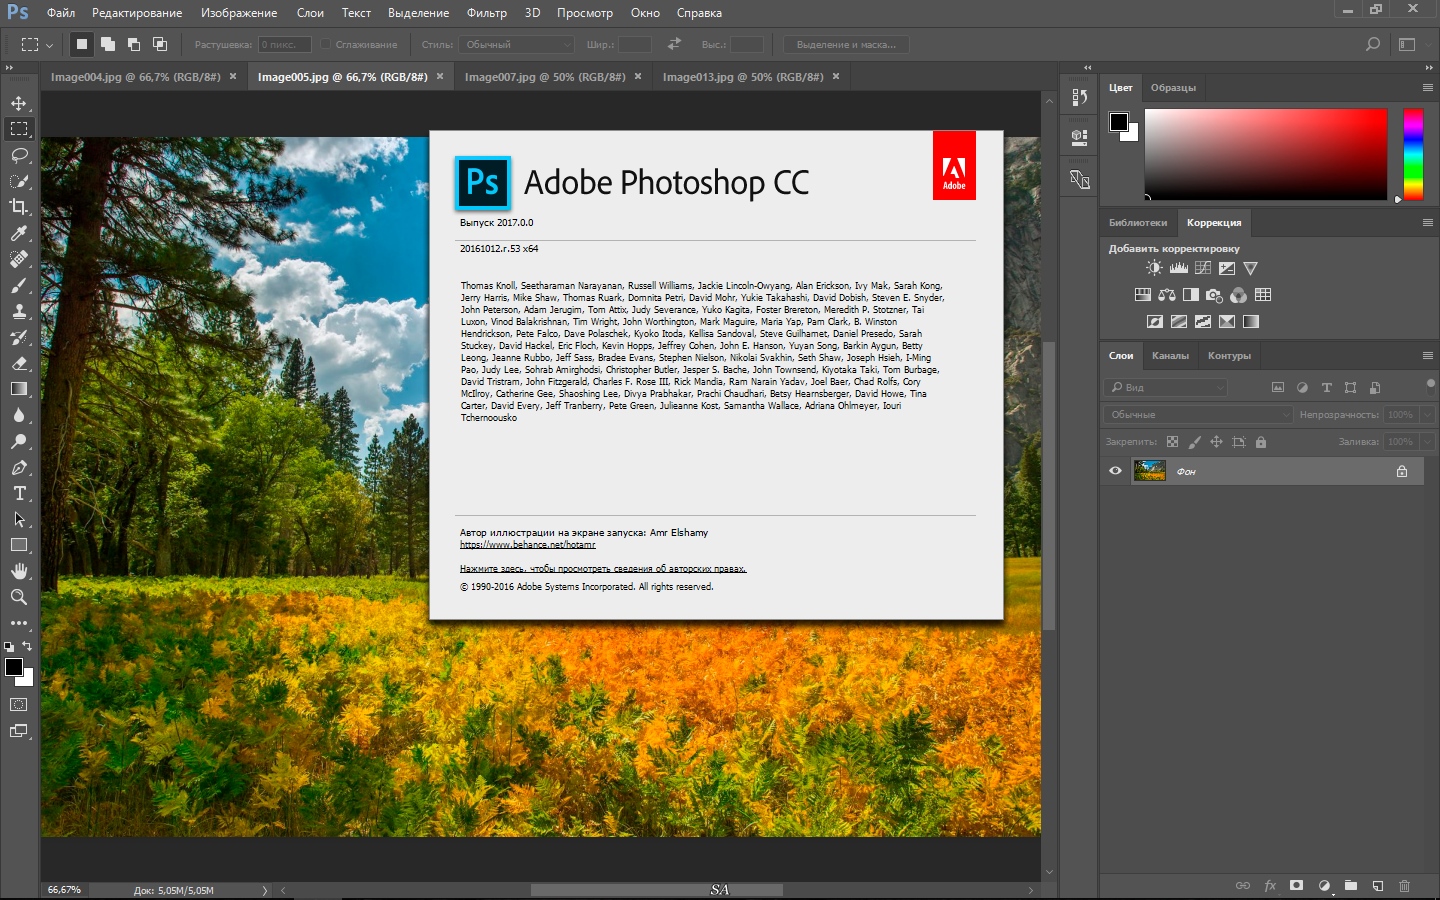Create a new layer button
Screen dimensions: 1440x900
1378,886
